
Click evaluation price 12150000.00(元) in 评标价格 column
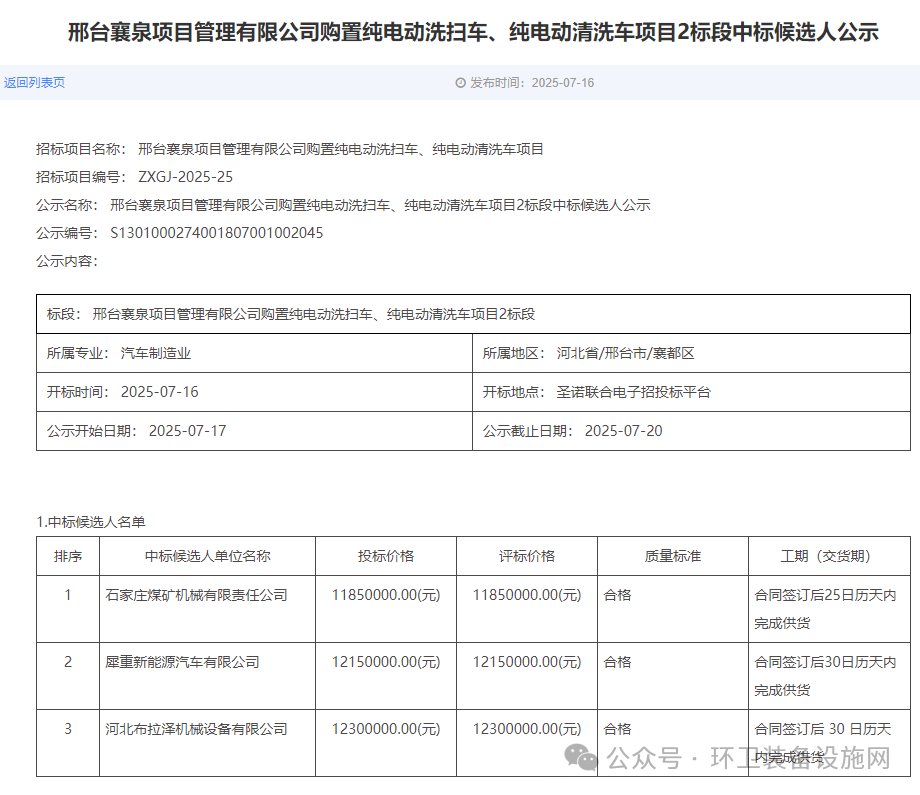[x=527, y=662]
